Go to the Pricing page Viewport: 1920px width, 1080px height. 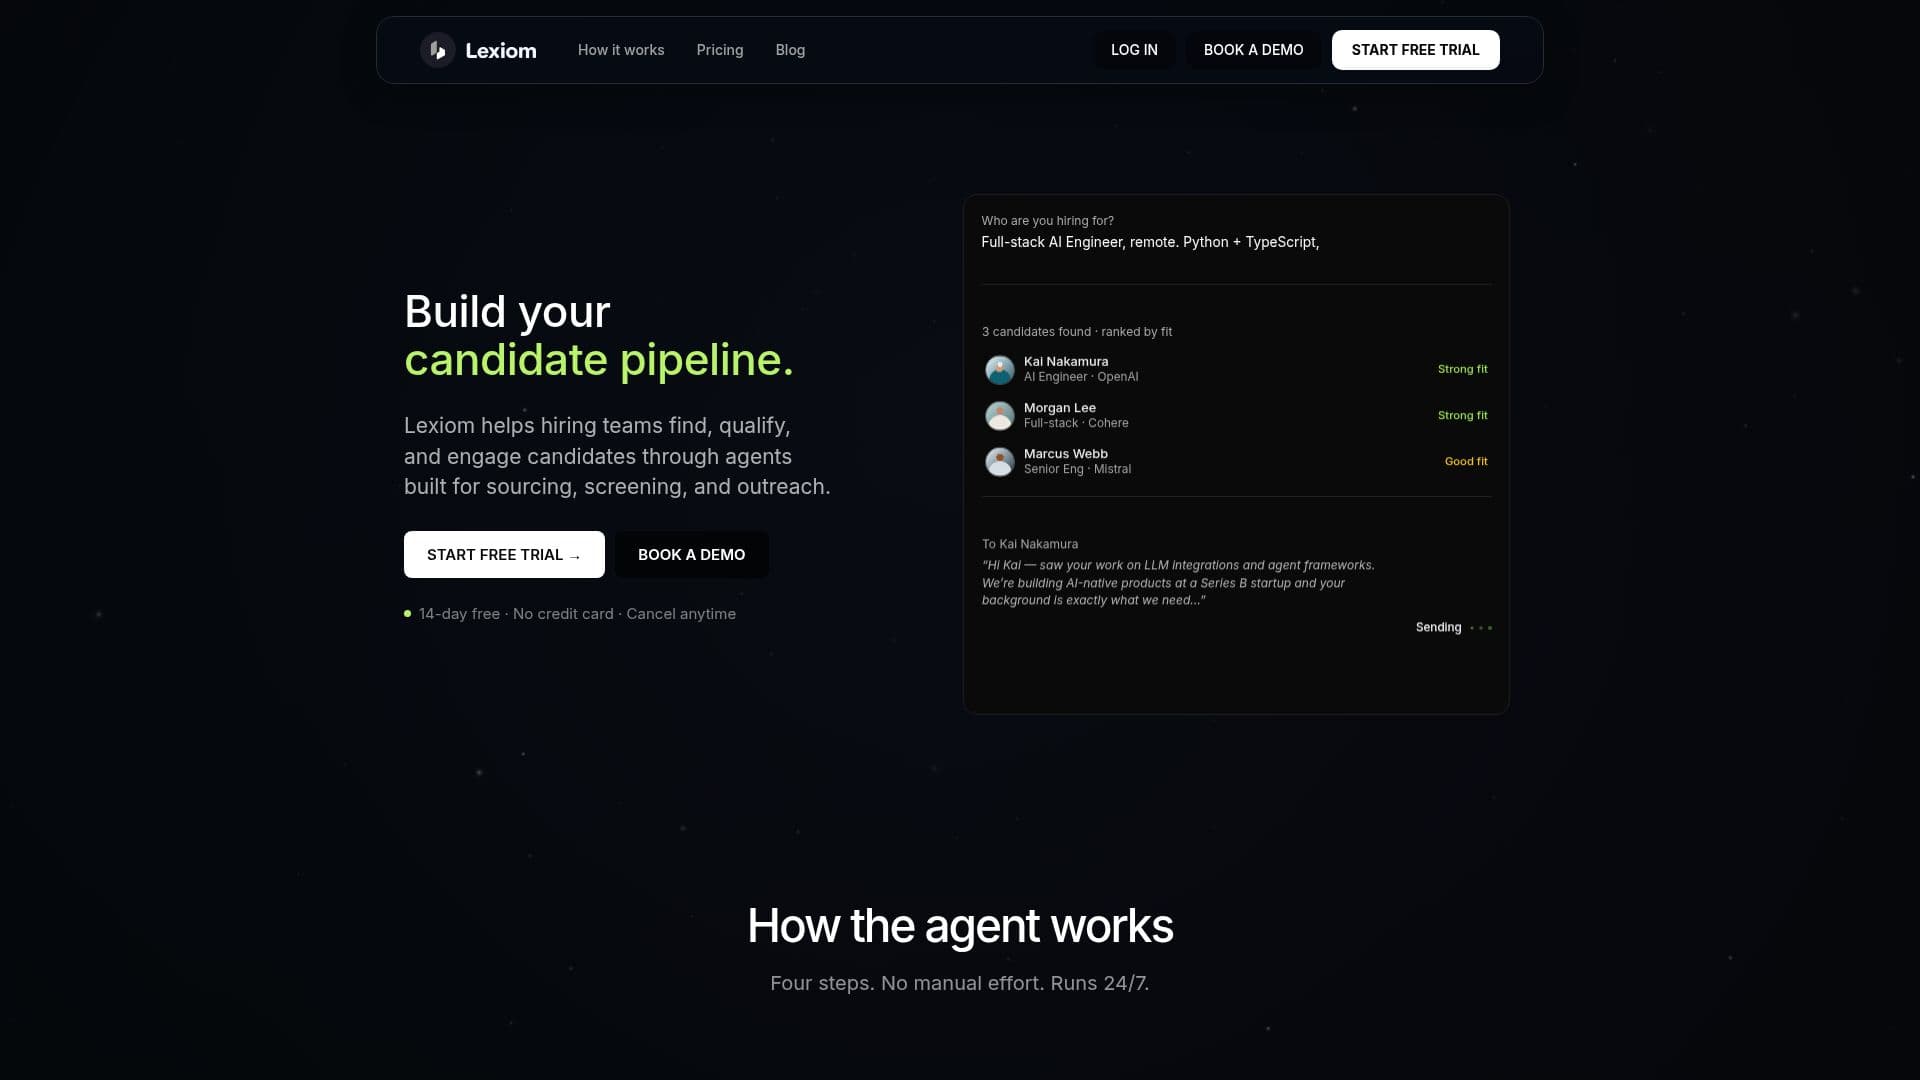(720, 50)
